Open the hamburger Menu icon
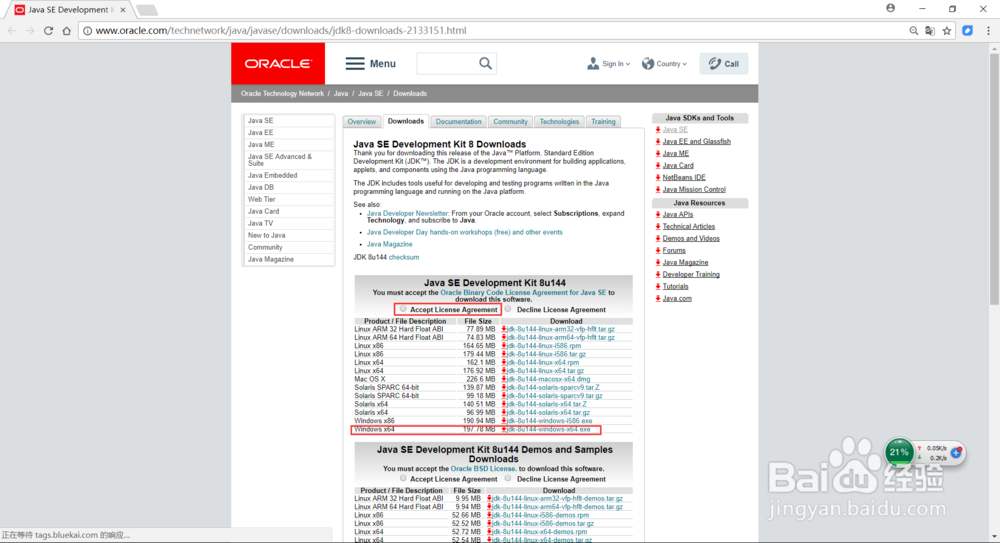Screen dimensions: 1000x543 point(355,64)
